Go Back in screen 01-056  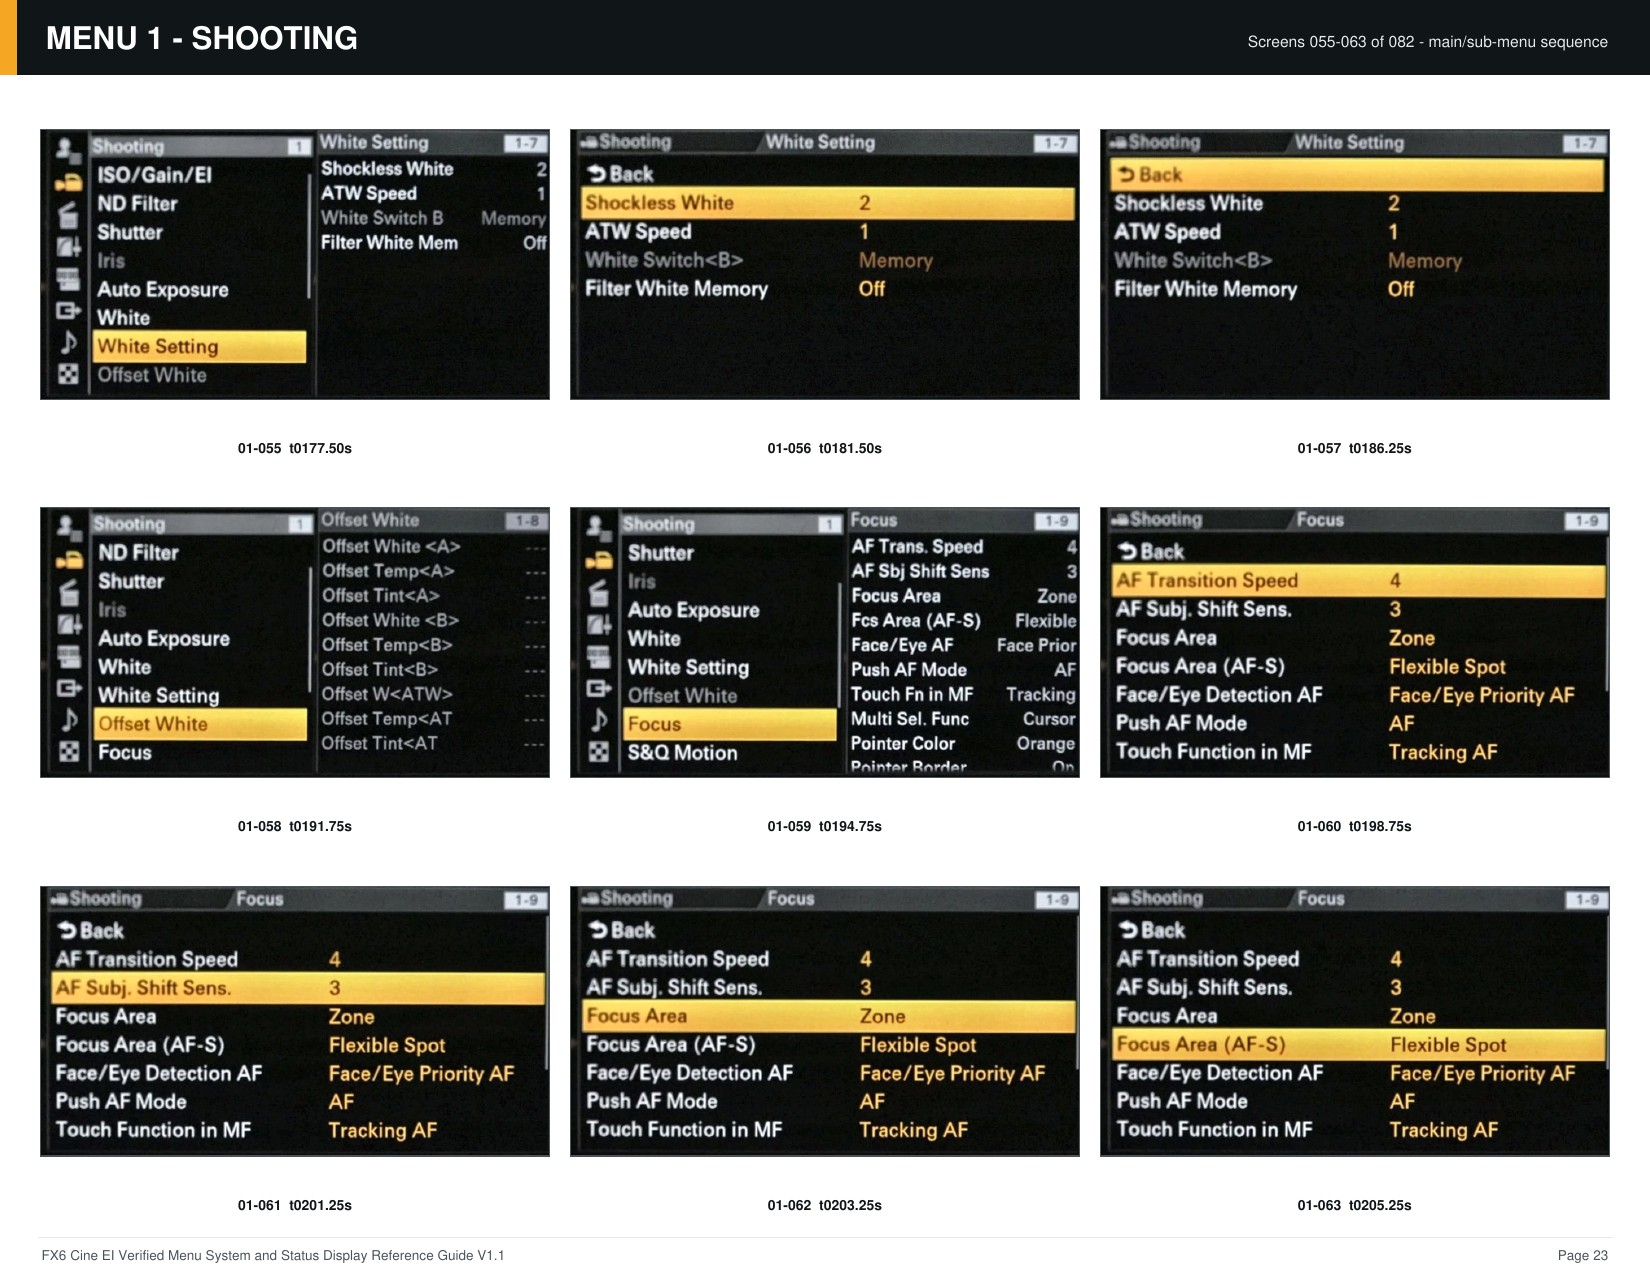click(x=620, y=174)
